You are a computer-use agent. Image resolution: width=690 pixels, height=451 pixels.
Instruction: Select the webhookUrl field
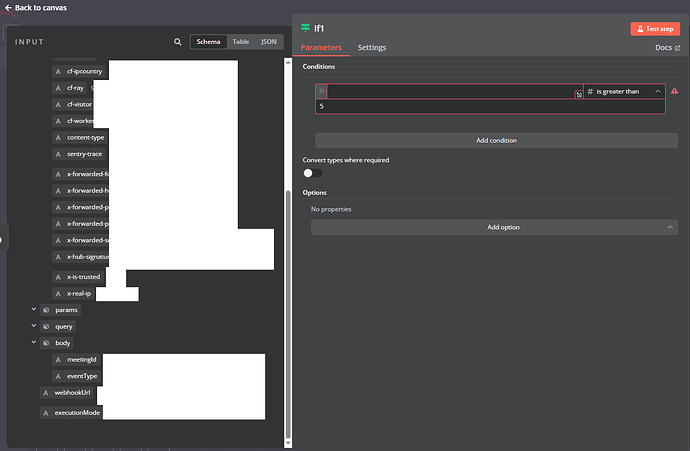[x=66, y=393]
